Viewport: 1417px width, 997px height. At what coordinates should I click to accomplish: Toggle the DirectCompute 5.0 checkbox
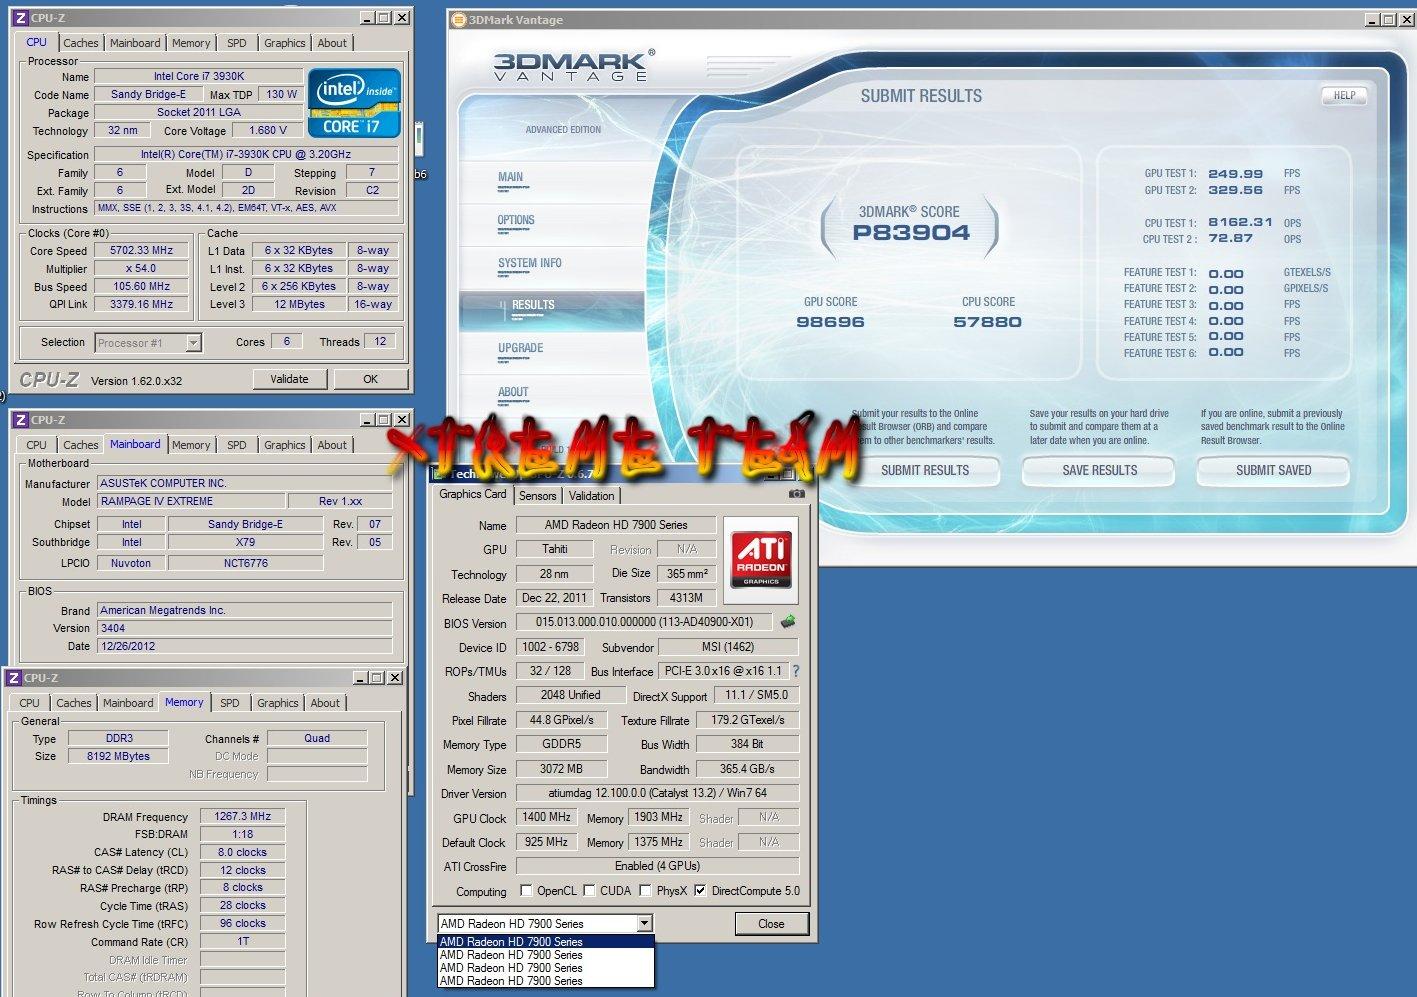tap(700, 890)
